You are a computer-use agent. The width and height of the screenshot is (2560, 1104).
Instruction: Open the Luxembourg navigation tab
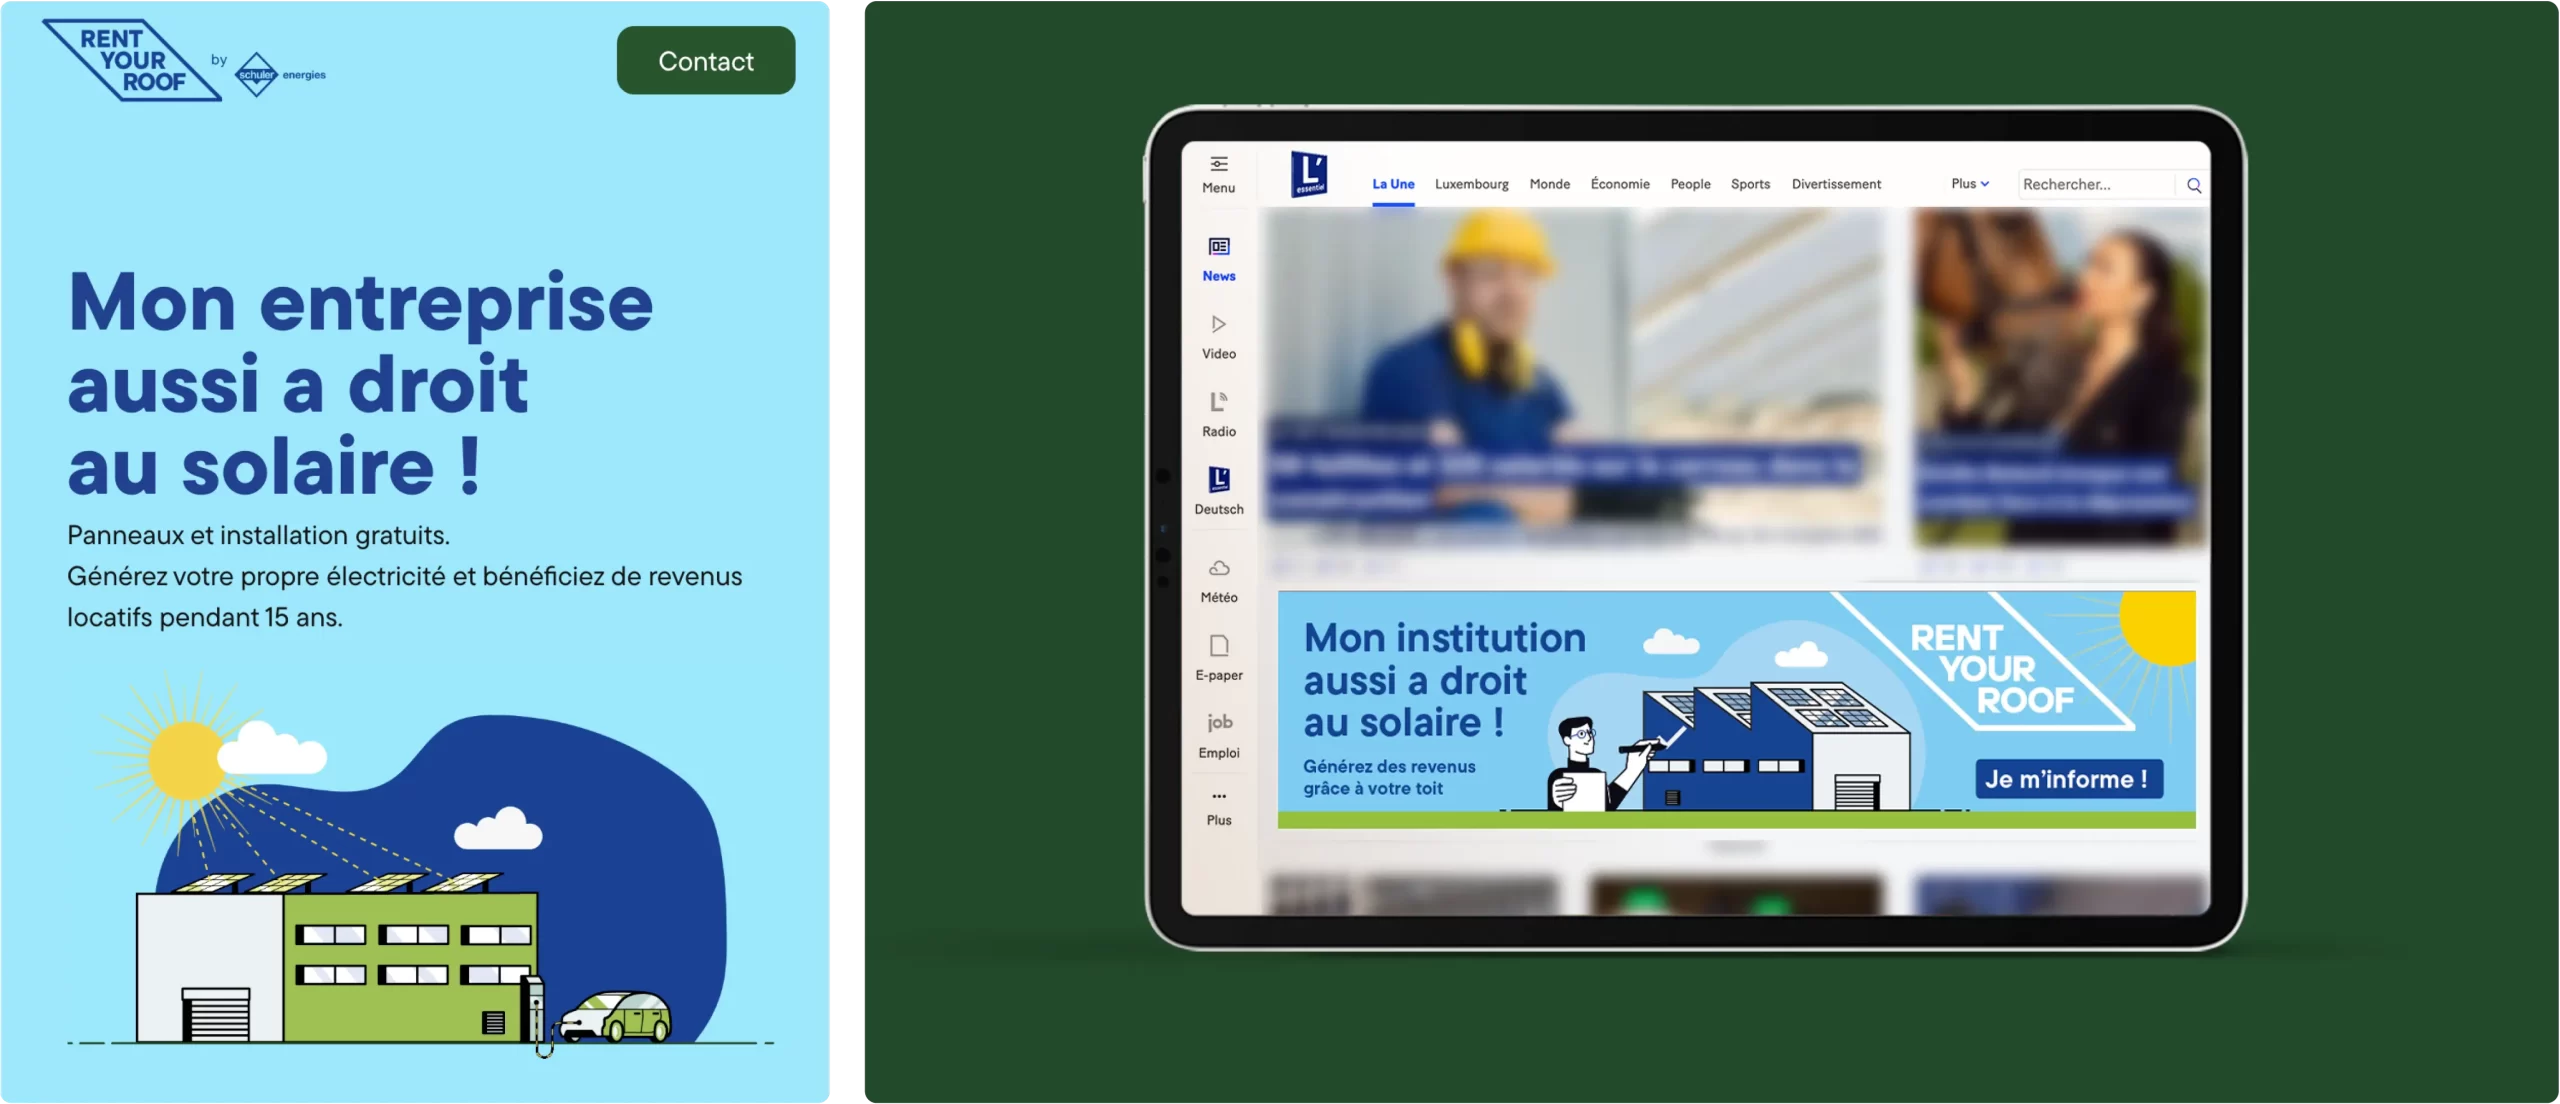[x=1471, y=184]
